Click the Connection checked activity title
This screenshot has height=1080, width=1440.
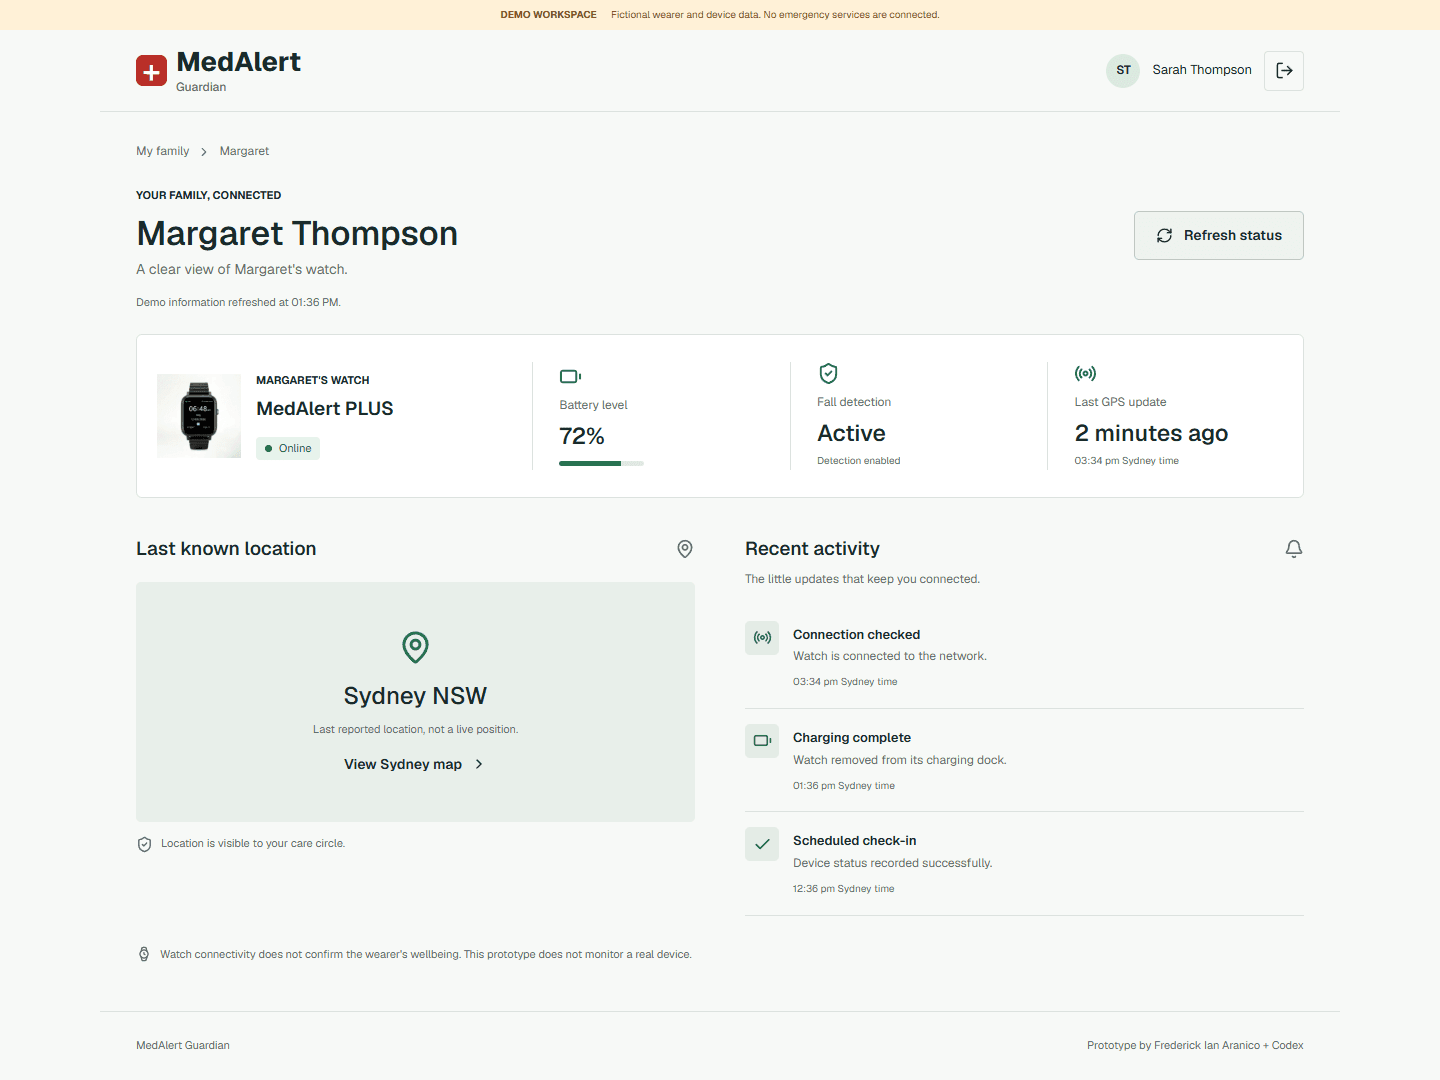coord(856,635)
